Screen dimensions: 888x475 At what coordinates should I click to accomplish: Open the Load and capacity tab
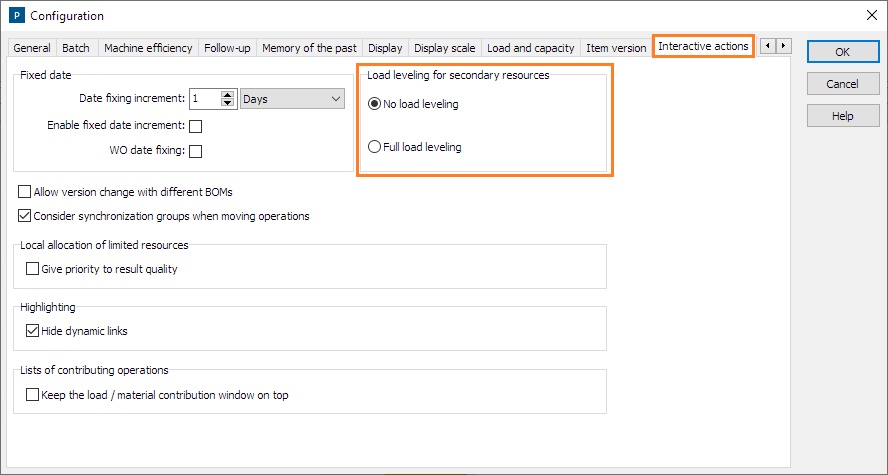[x=530, y=48]
